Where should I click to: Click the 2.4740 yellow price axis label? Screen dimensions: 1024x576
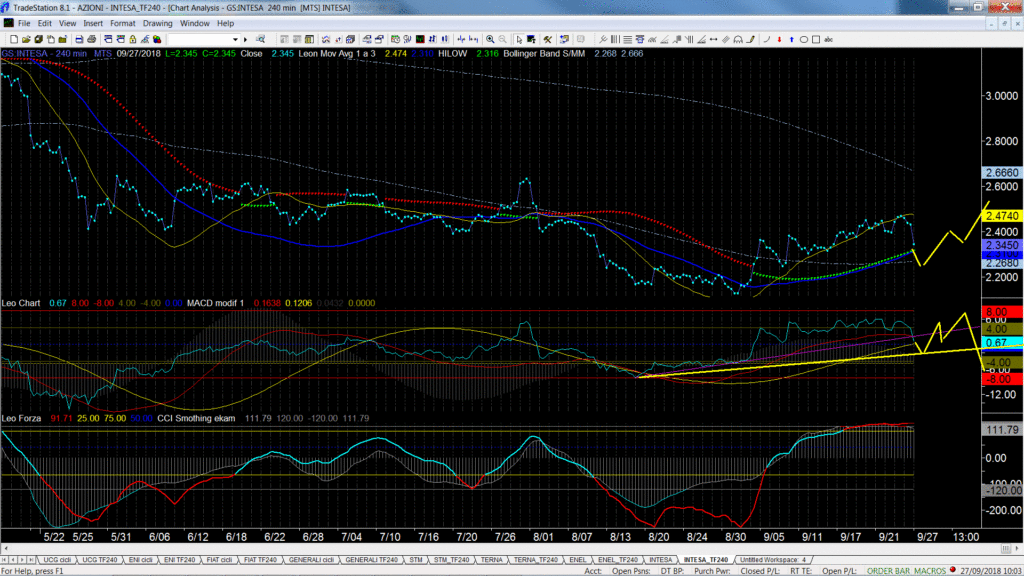pyautogui.click(x=1002, y=216)
